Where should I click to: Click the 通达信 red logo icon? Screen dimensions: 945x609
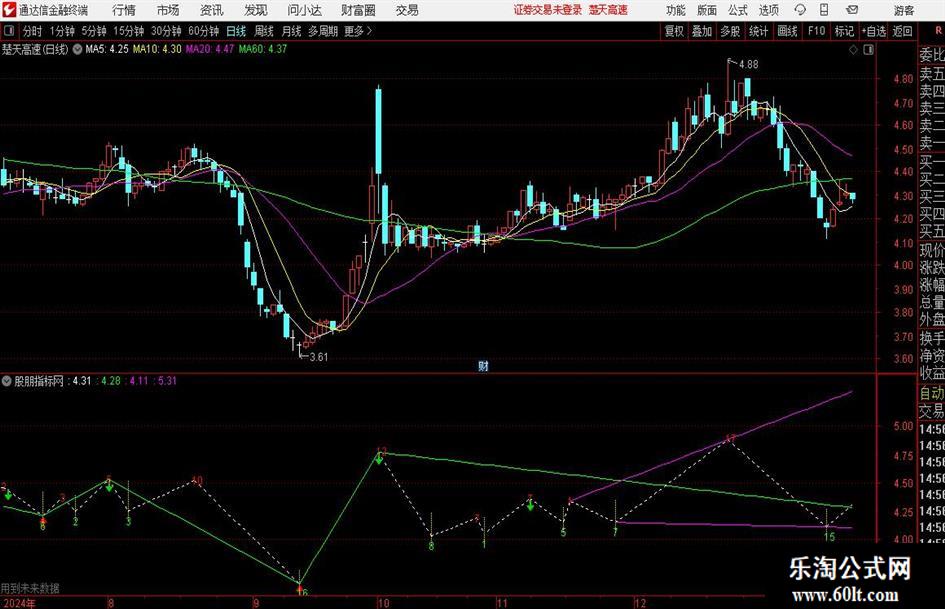click(8, 10)
